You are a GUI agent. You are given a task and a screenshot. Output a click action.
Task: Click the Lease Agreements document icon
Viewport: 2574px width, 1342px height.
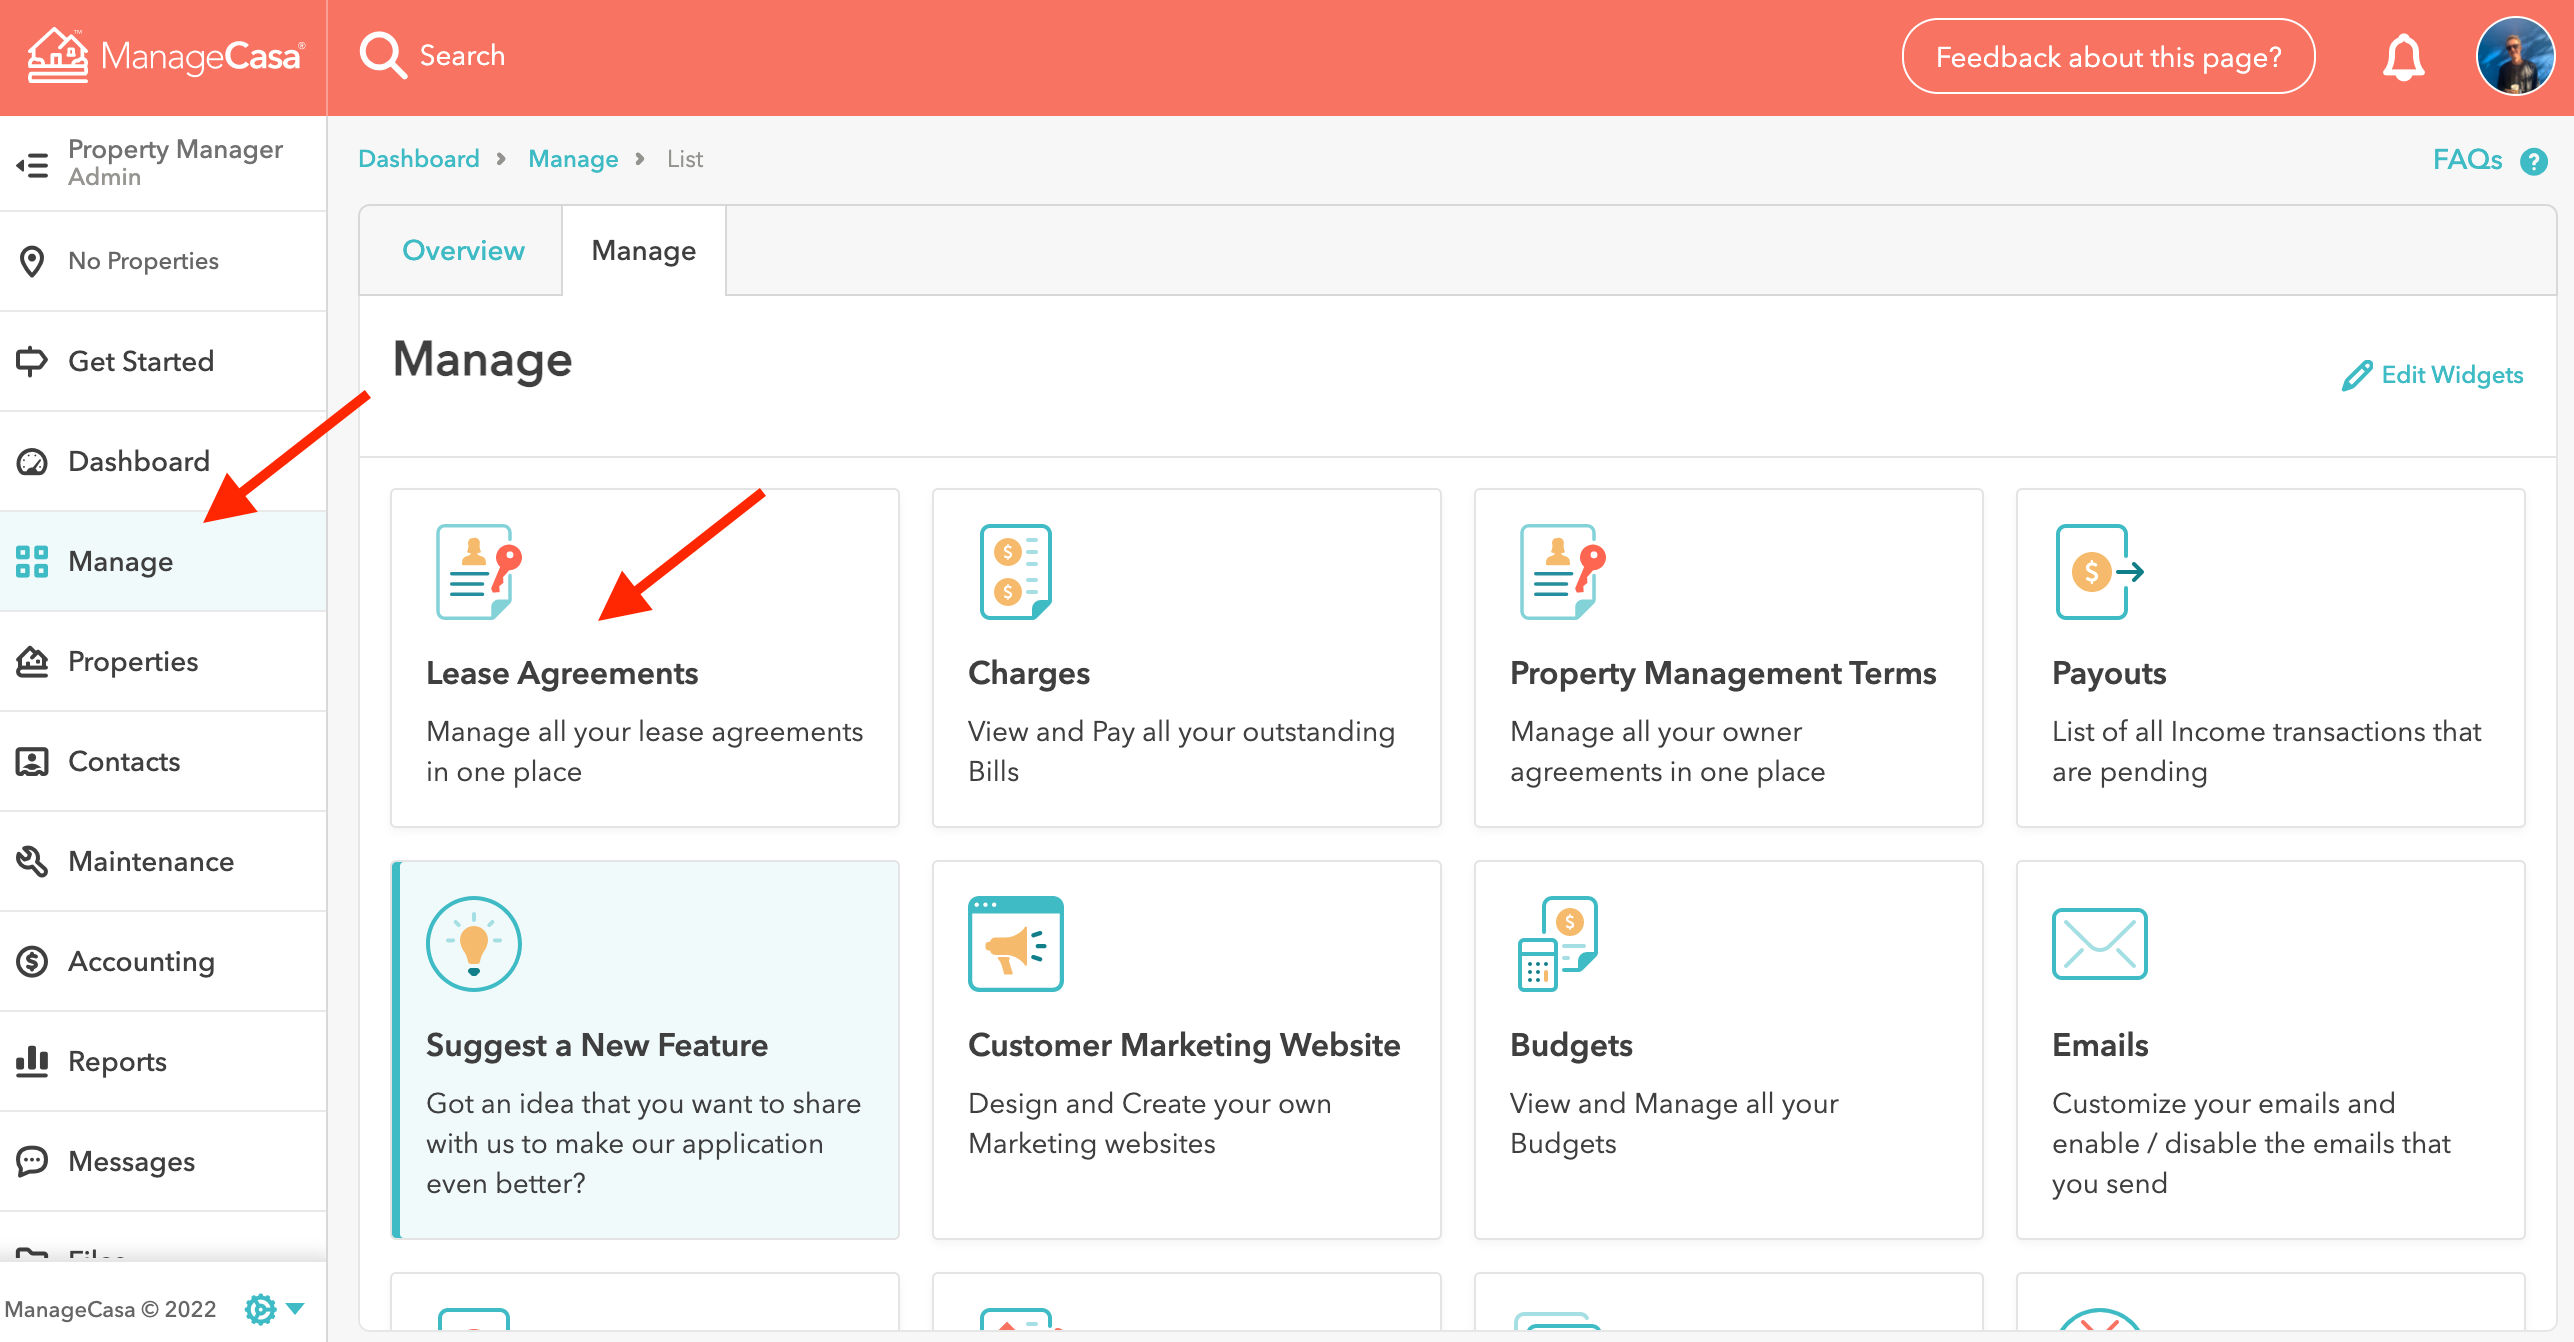coord(479,572)
